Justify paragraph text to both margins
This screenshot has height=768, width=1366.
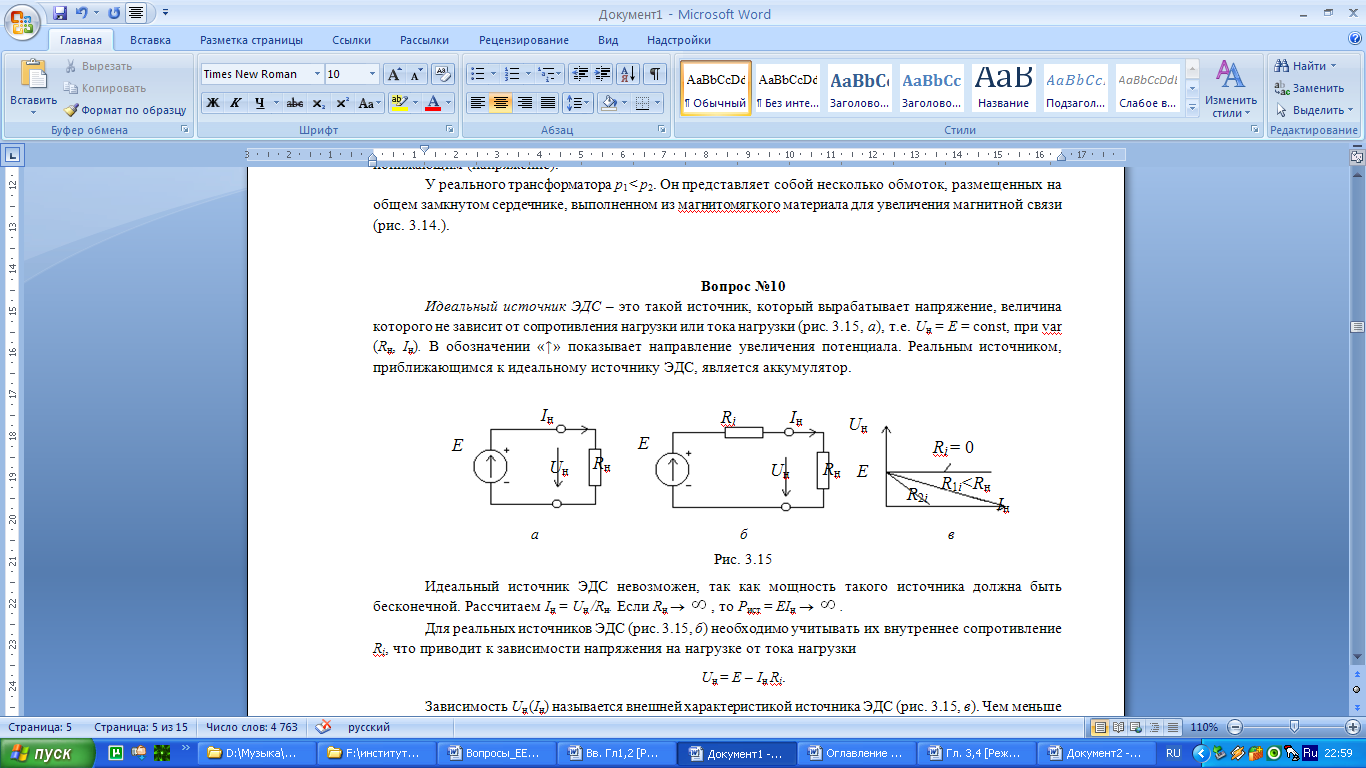548,103
